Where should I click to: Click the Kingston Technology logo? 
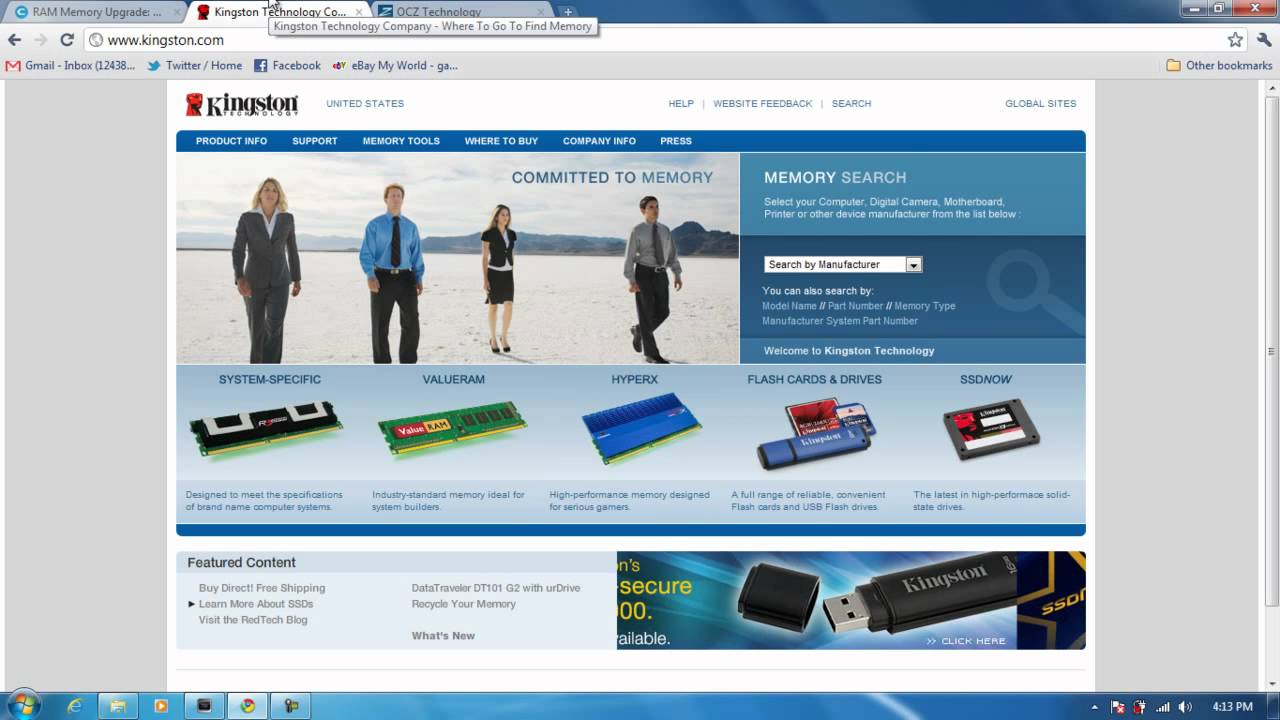coord(241,104)
